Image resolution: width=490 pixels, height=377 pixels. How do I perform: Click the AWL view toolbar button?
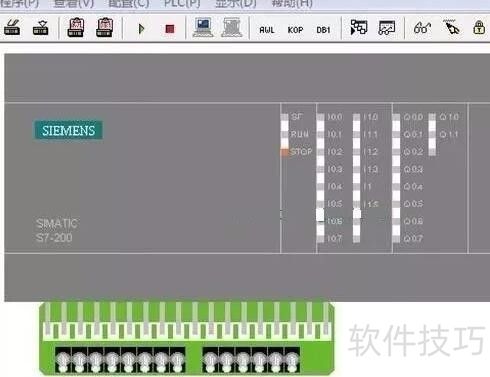pos(267,30)
